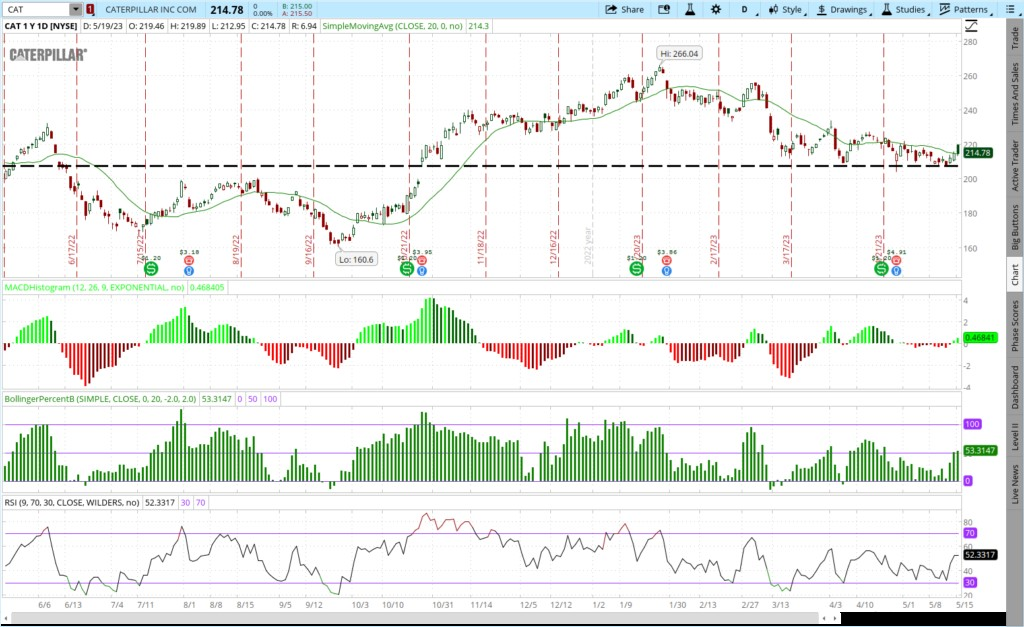Click the scrollbar right arrow near bottom right
The height and width of the screenshot is (627, 1024).
tap(834, 617)
